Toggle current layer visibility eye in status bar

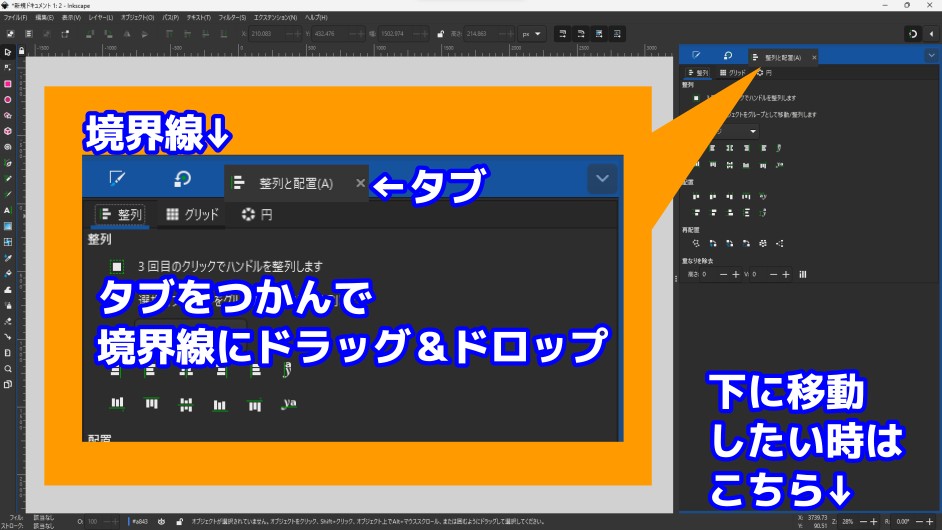[x=161, y=522]
